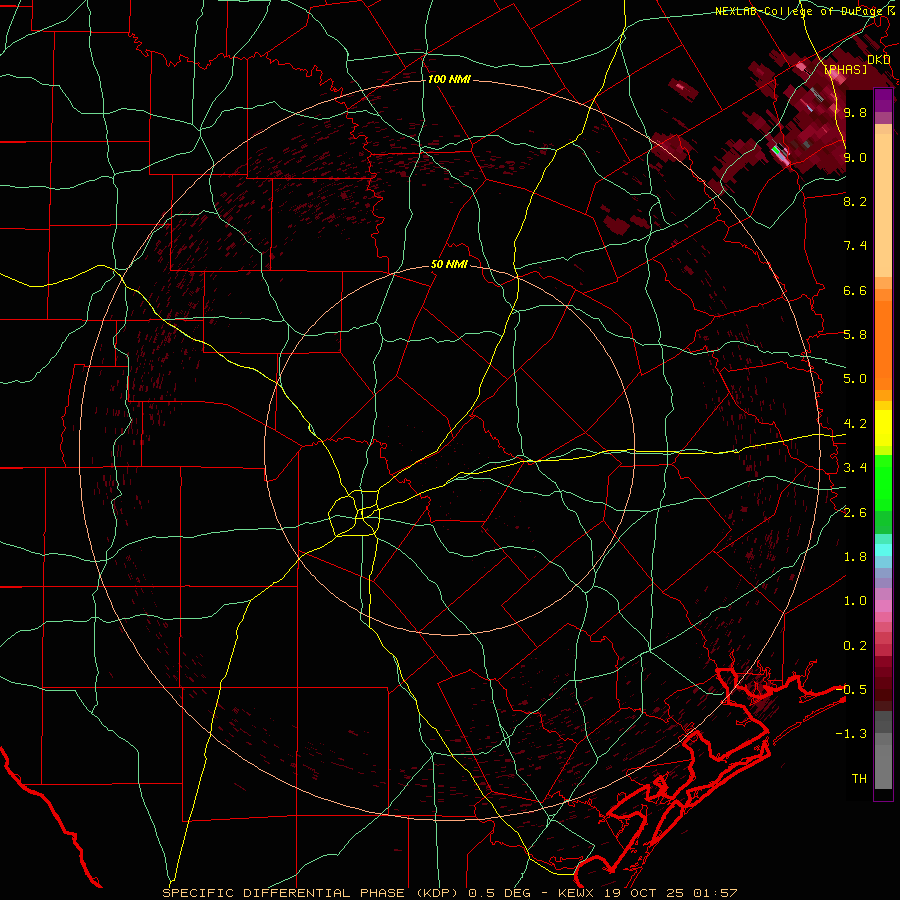Click the 2.6 value on color scale
Image resolution: width=900 pixels, height=900 pixels.
pos(855,512)
